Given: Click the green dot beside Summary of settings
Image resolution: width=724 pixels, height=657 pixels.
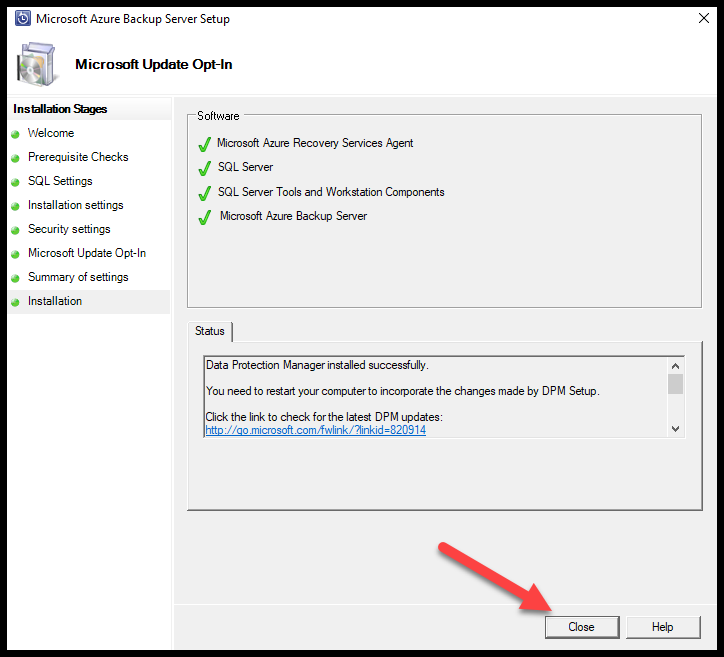Looking at the screenshot, I should click(x=15, y=278).
